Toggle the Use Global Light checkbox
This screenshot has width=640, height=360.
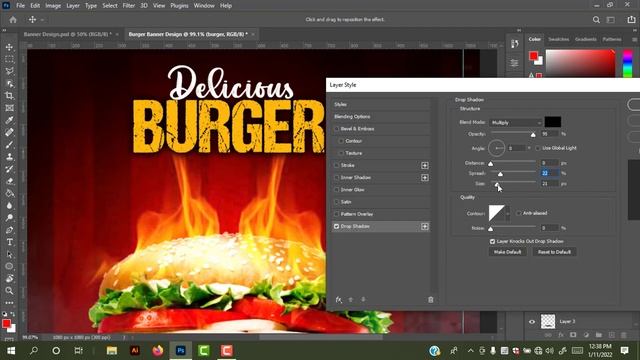tap(538, 148)
